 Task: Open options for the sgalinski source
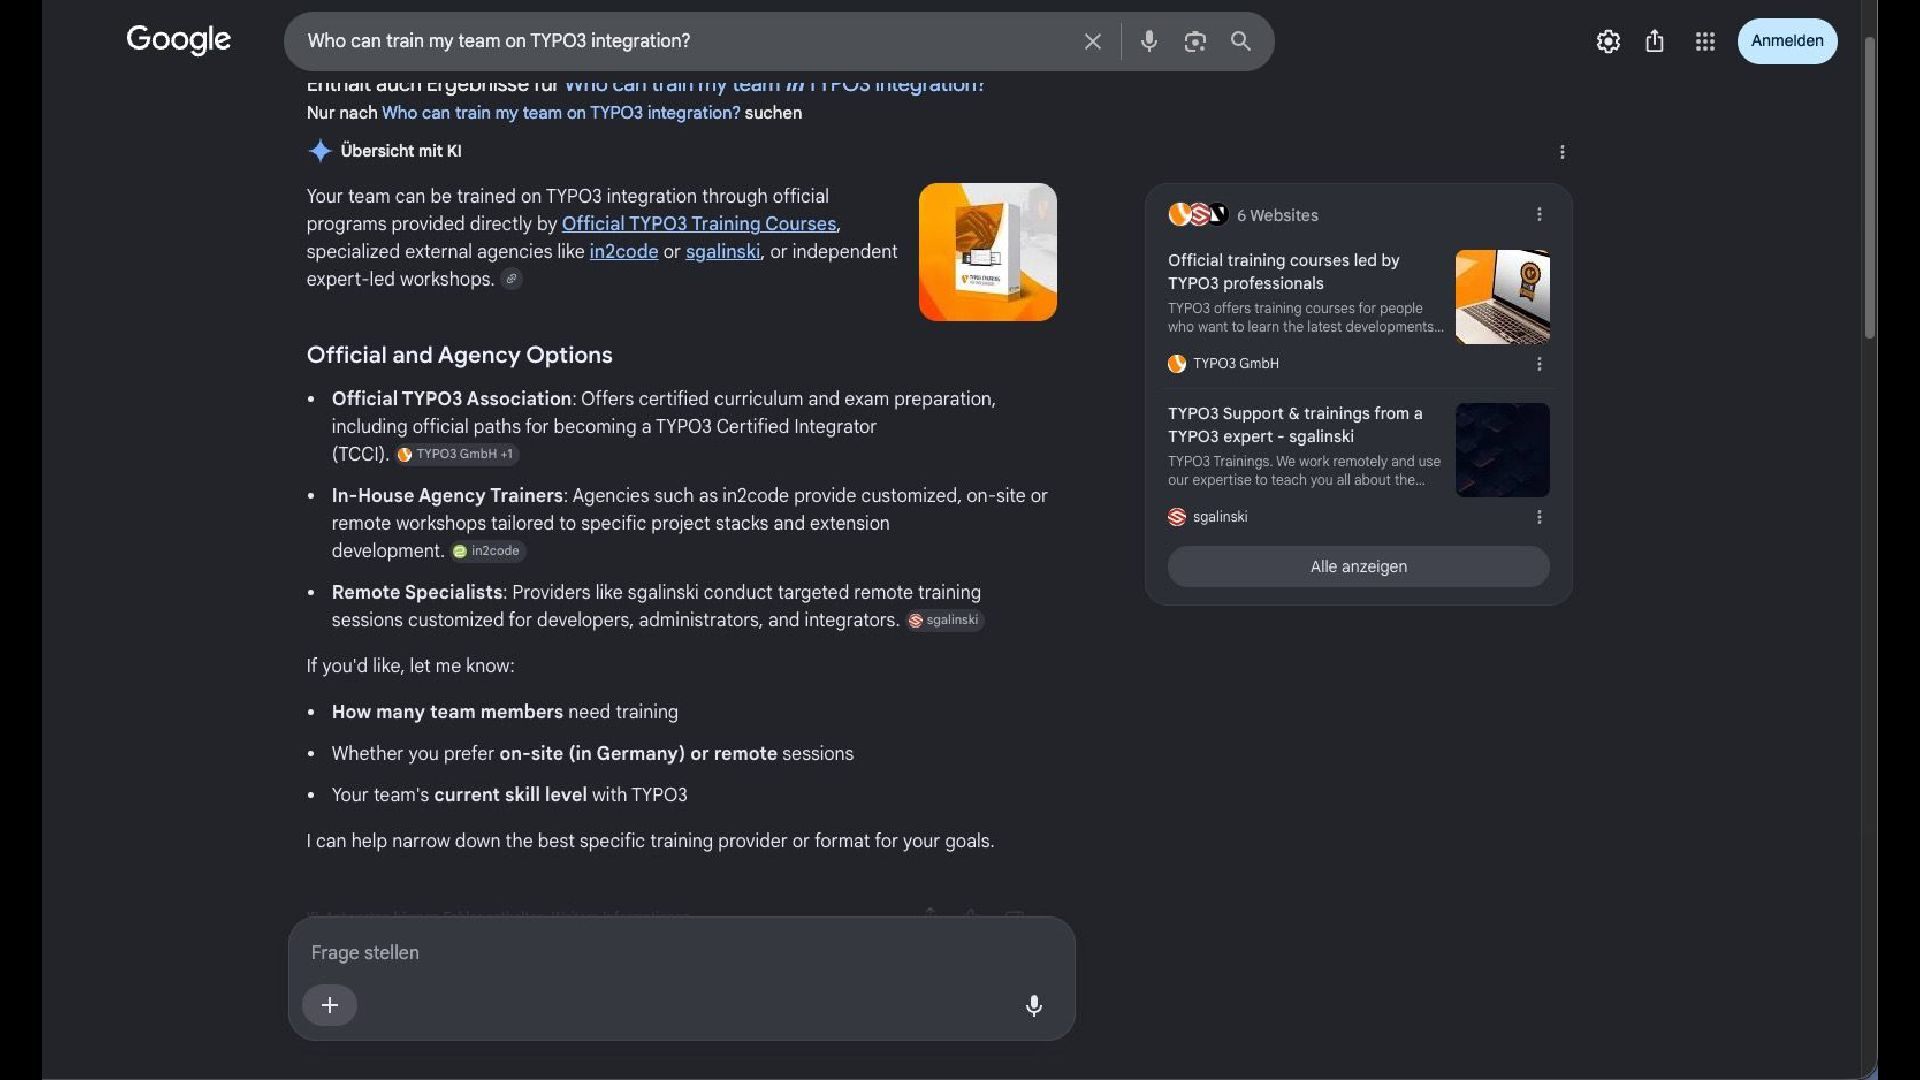[1539, 517]
